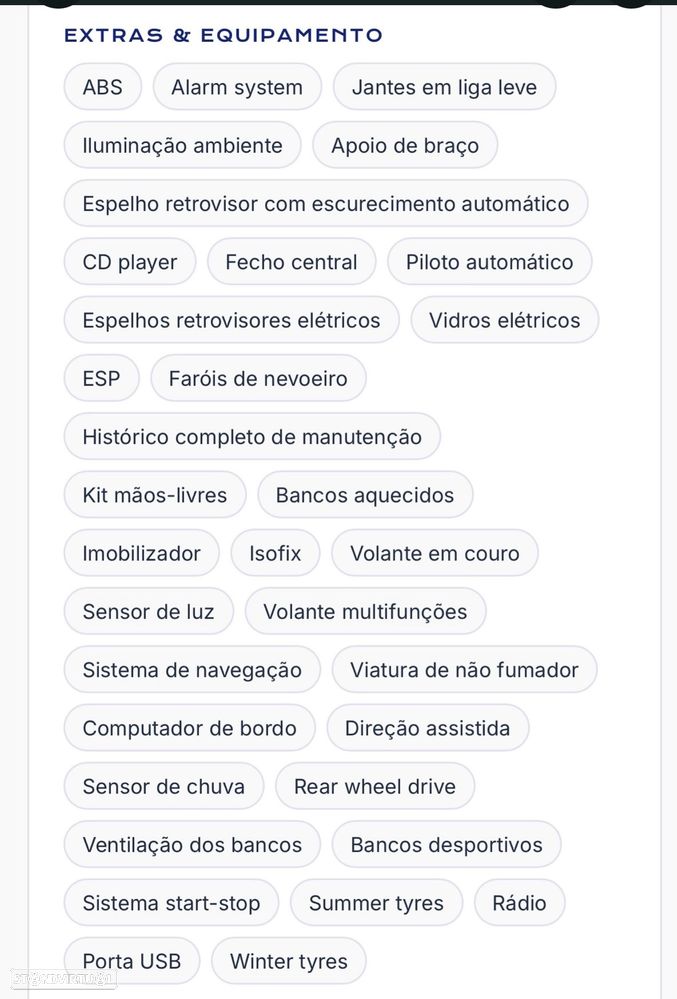This screenshot has height=999, width=677.
Task: Click the CD player chip
Action: [130, 262]
